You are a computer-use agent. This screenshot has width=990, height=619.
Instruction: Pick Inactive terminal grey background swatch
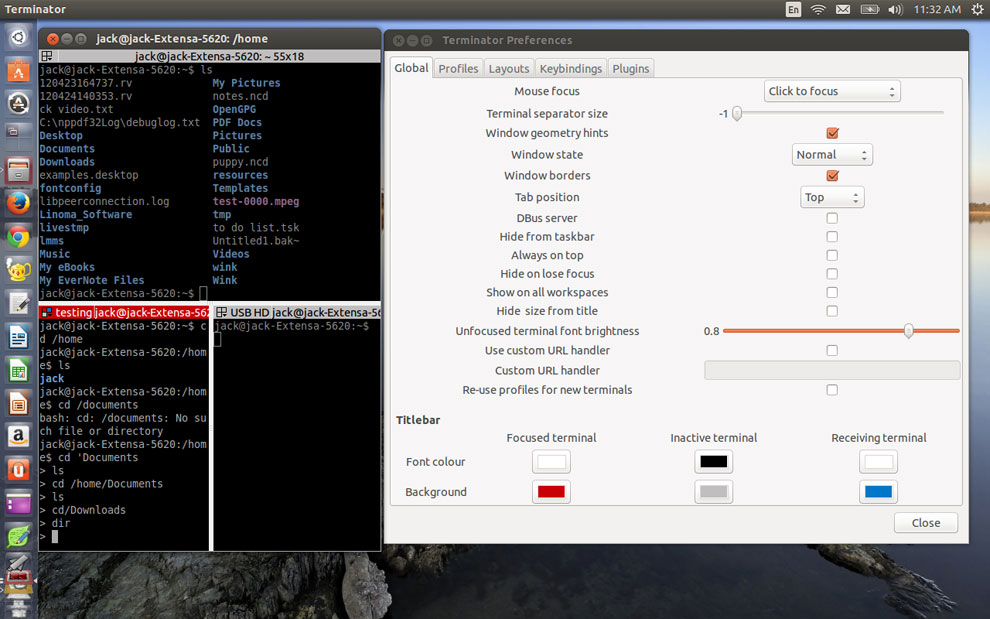[713, 492]
